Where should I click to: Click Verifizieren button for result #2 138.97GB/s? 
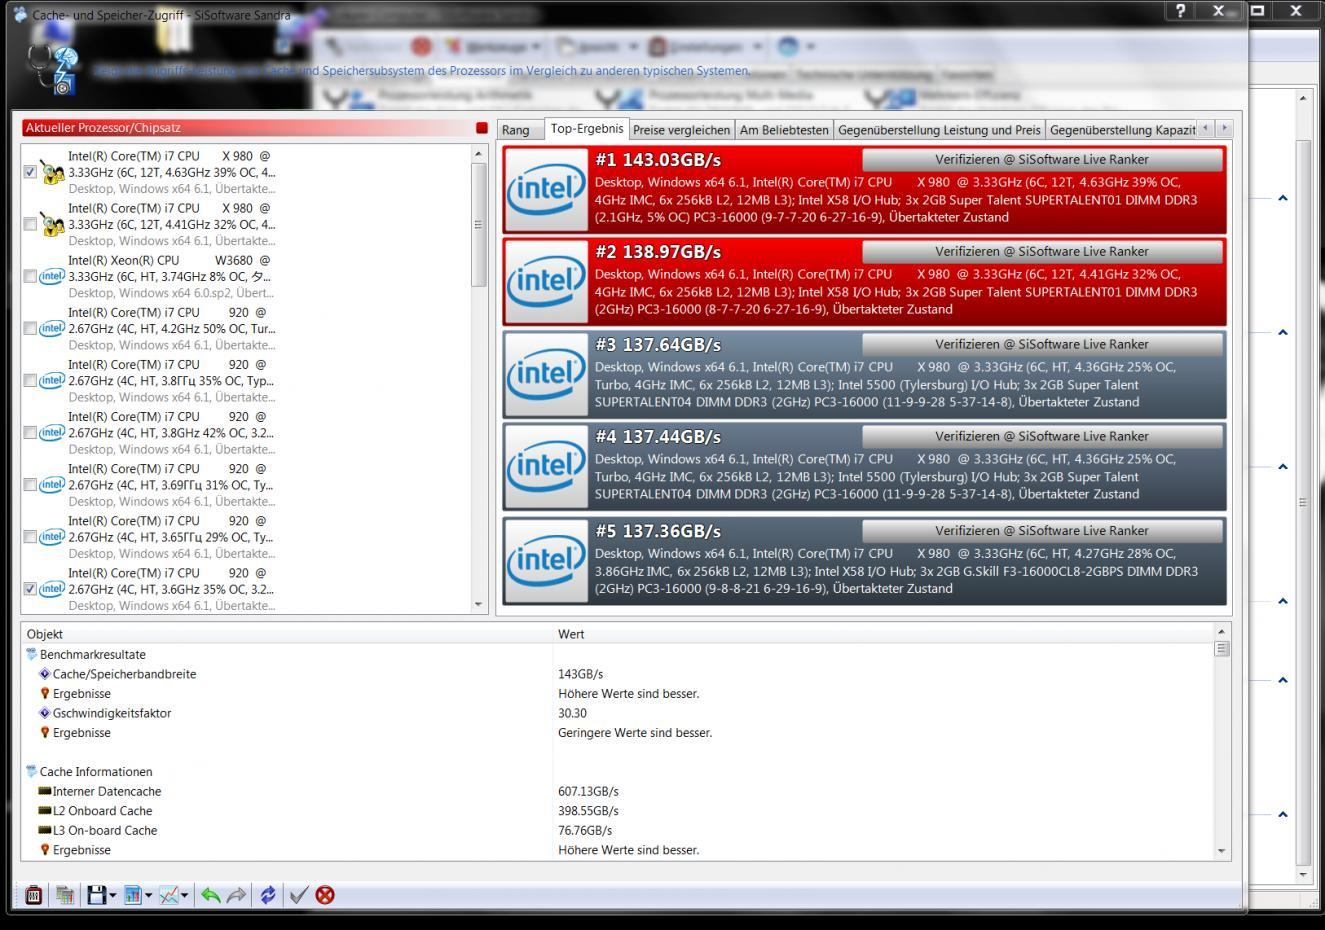[x=1042, y=252]
